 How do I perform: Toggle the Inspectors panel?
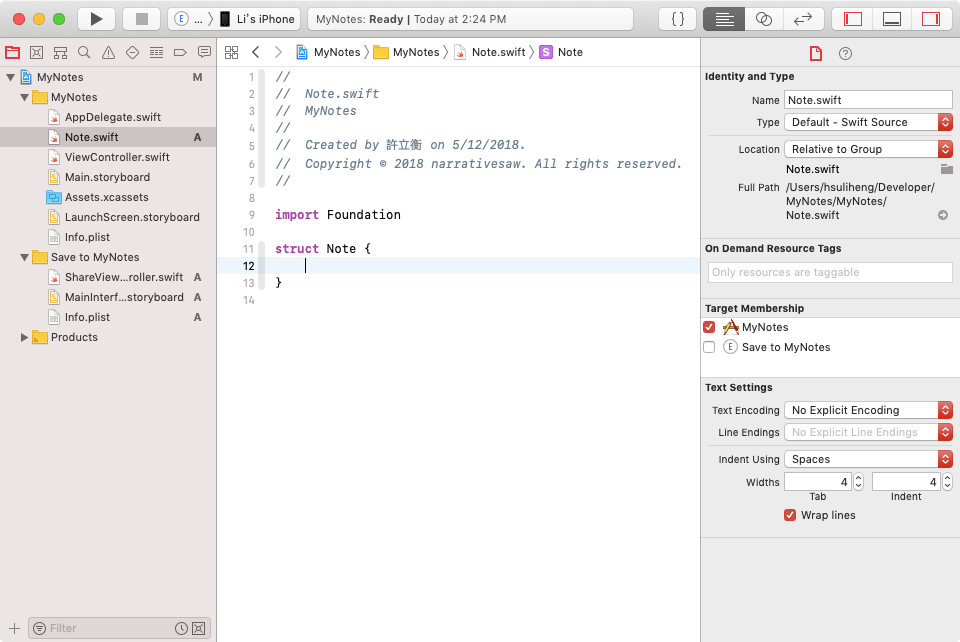coord(931,19)
